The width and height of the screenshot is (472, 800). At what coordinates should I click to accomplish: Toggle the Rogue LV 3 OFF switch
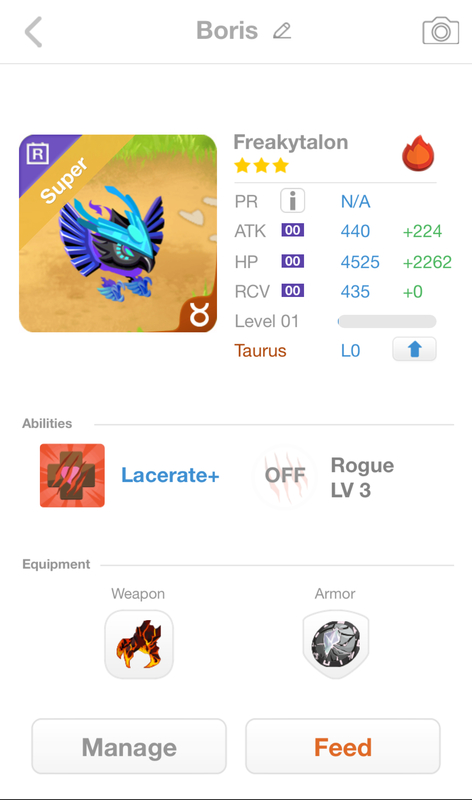(285, 476)
